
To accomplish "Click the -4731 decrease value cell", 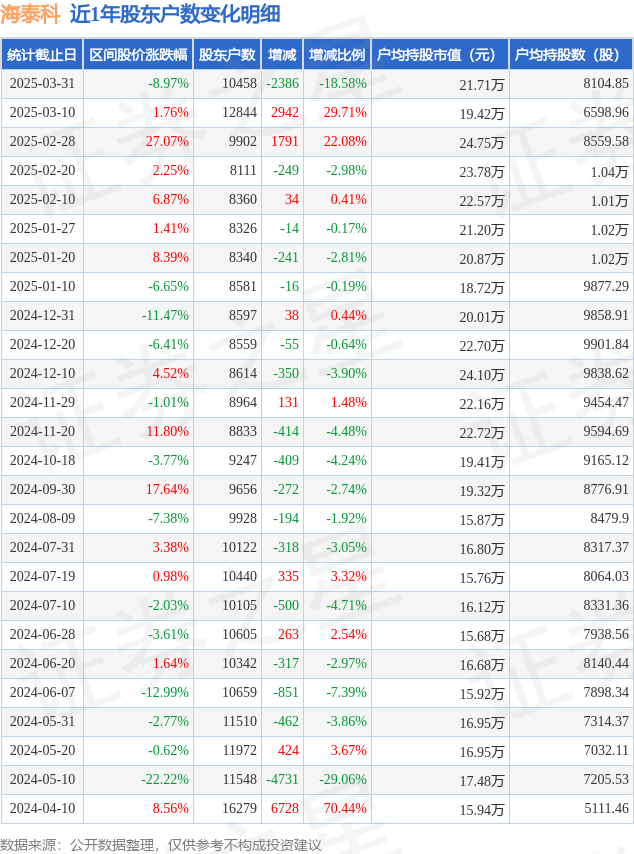I will (x=282, y=779).
